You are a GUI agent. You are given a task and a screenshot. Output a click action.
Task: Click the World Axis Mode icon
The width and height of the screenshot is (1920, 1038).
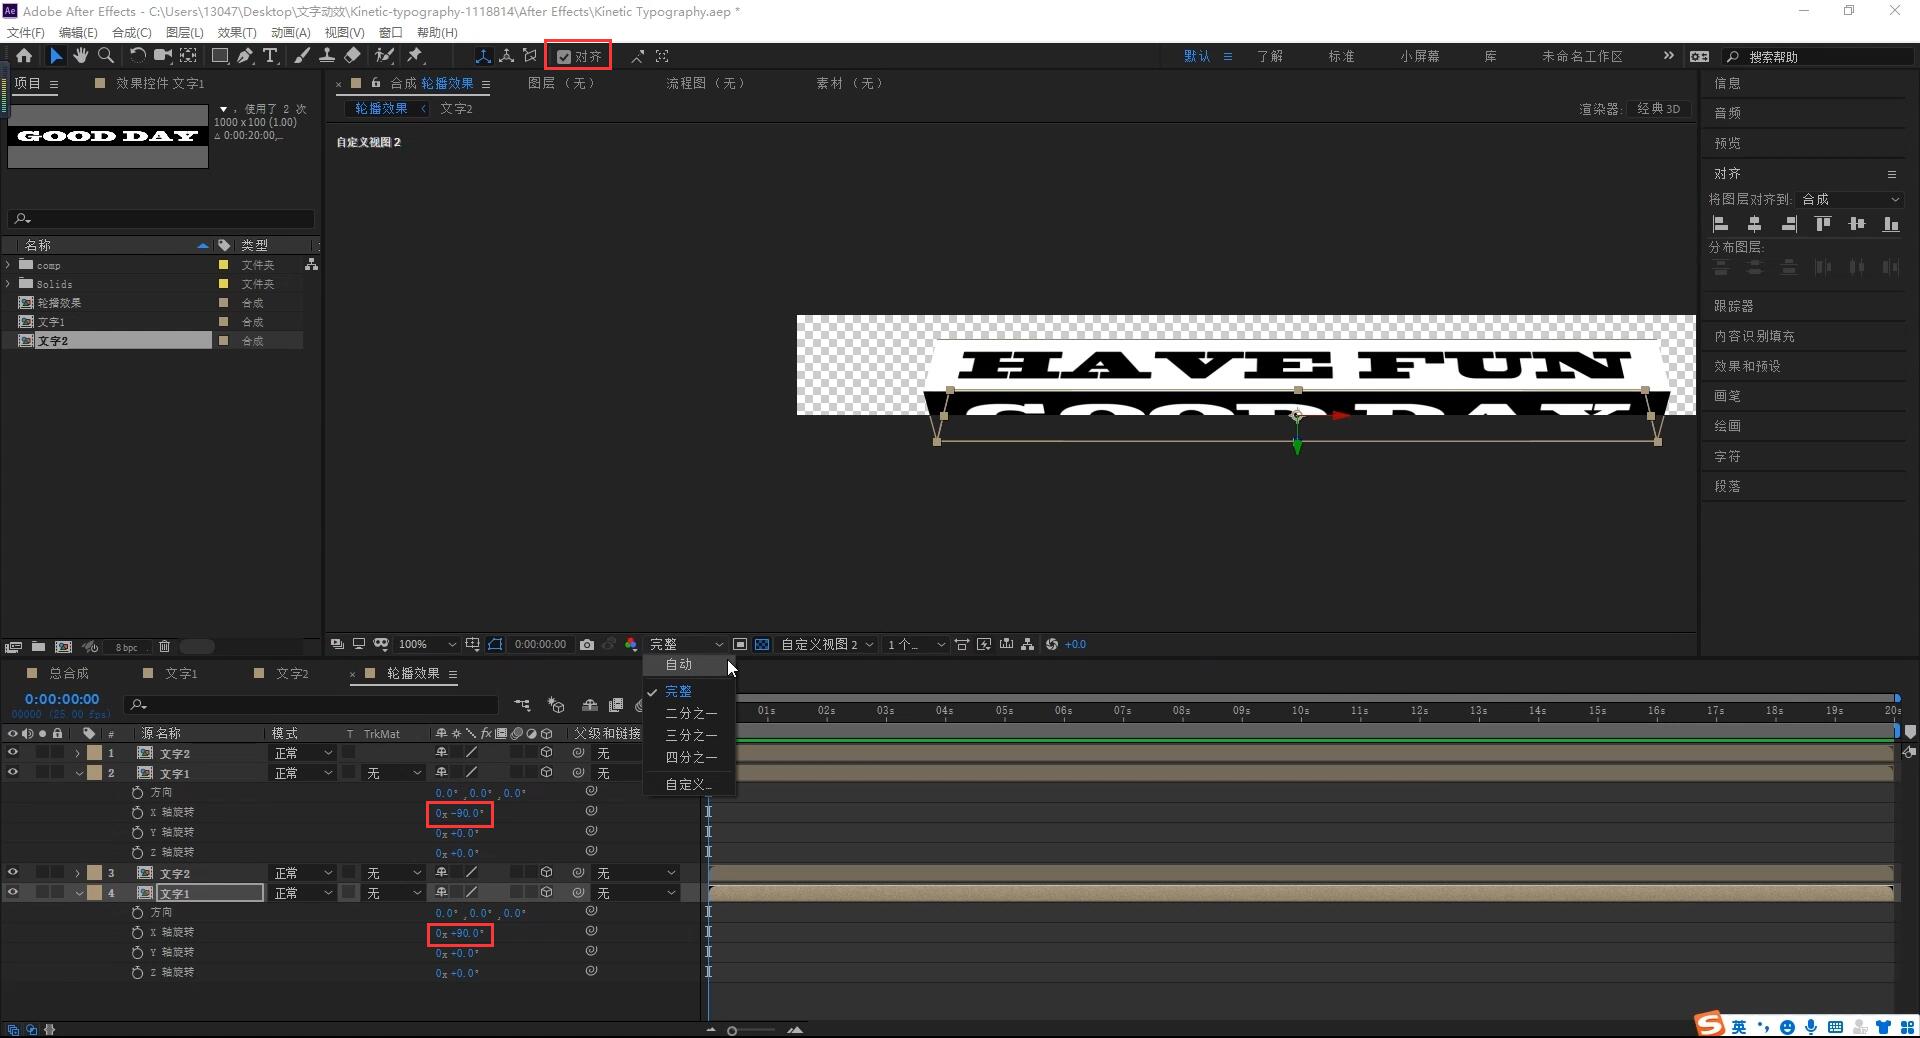pos(507,56)
